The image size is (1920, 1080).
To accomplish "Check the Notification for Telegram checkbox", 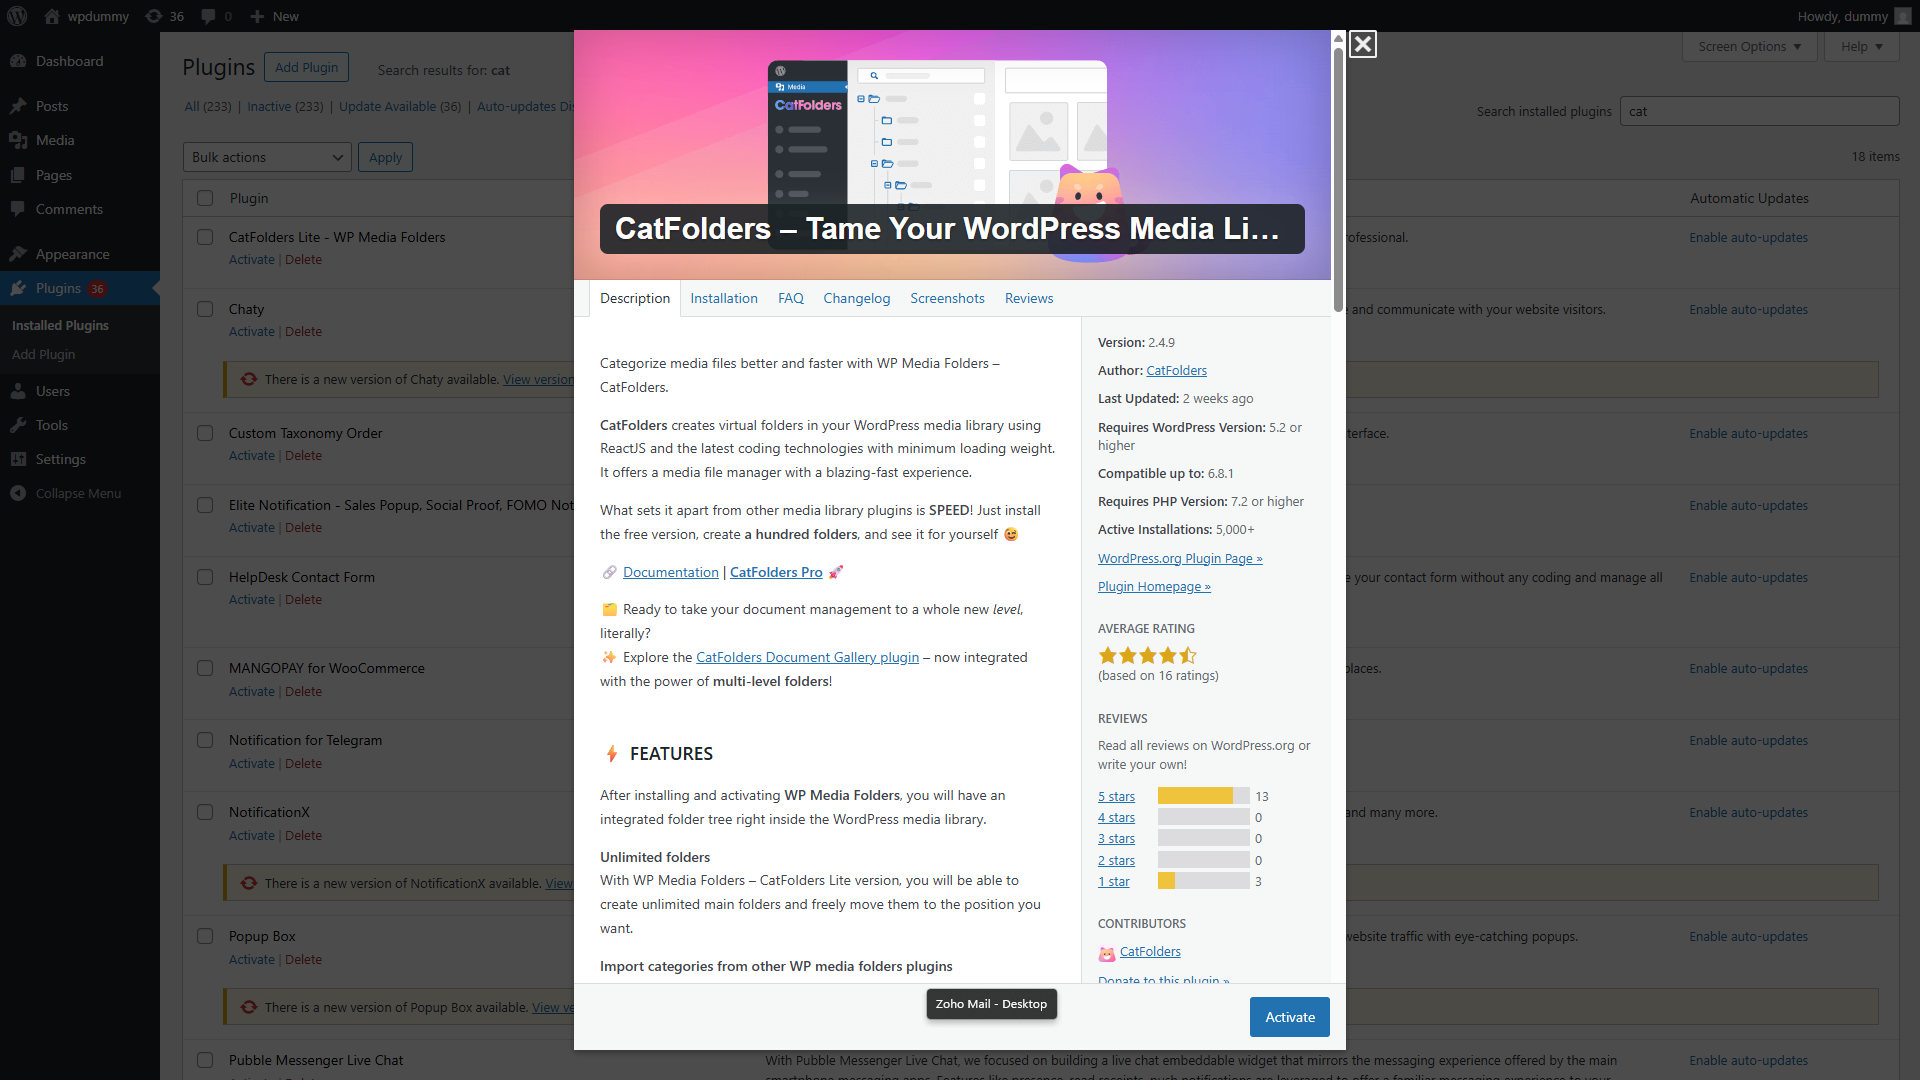I will tap(205, 740).
